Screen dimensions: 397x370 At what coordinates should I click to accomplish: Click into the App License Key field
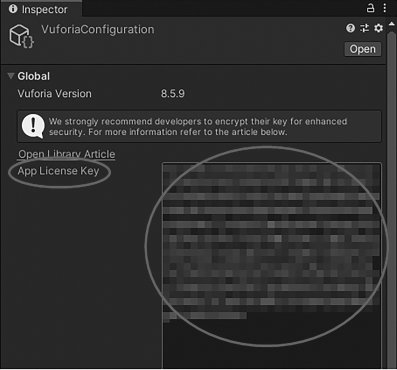(x=272, y=265)
